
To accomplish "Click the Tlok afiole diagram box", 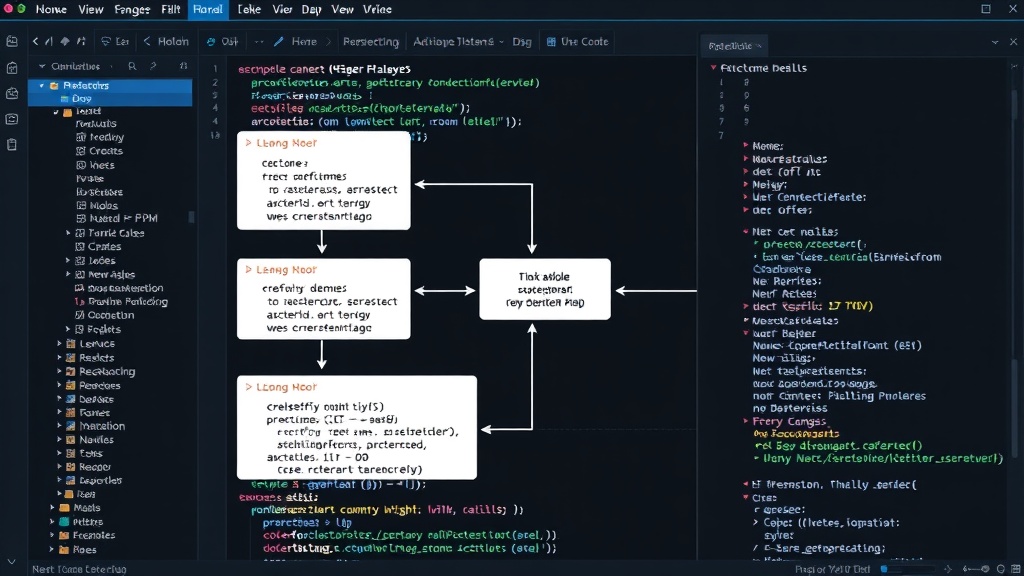I will [545, 289].
